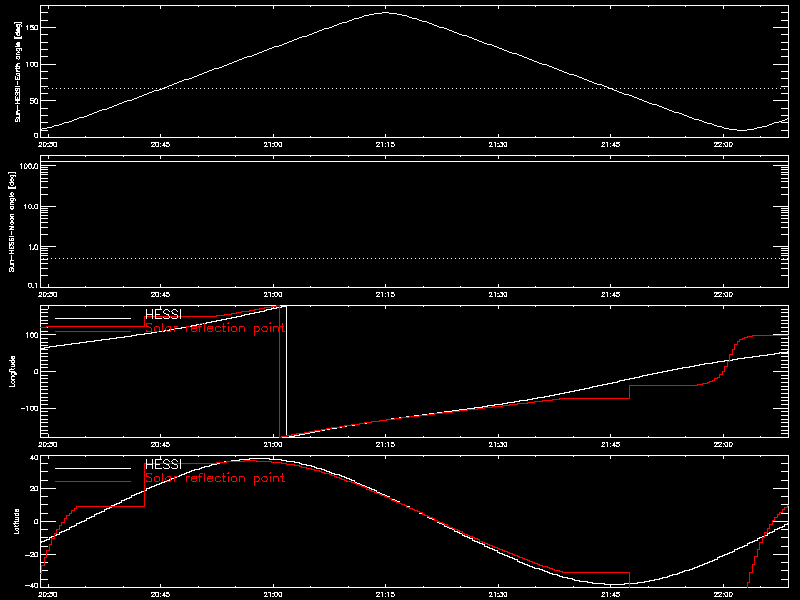Click the 20 tick of the Latitude panel

34,488
